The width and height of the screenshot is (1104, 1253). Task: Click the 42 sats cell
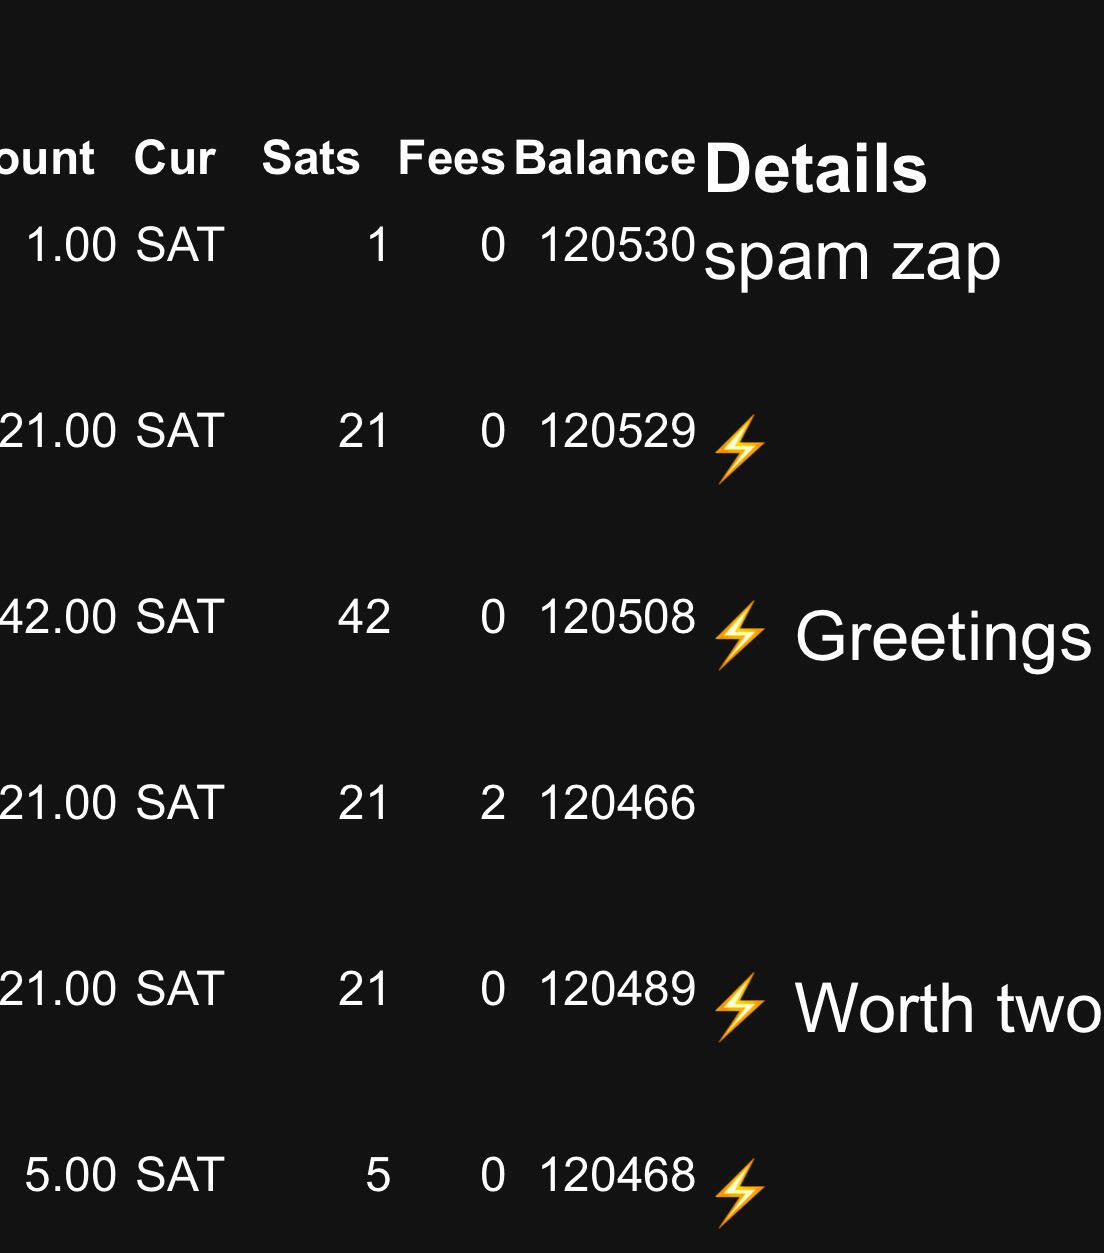364,617
